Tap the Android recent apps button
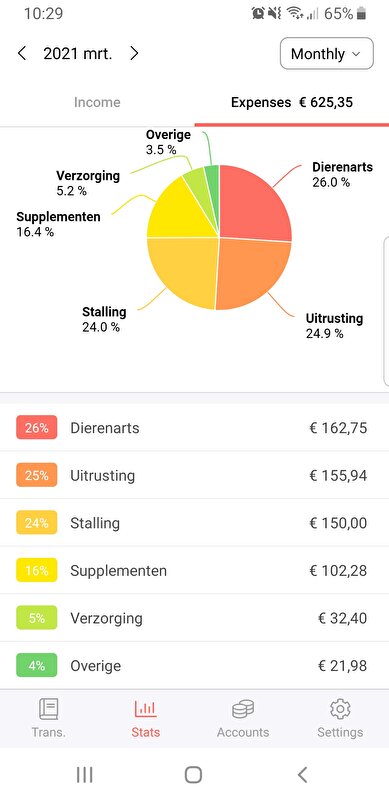Image resolution: width=389 pixels, height=800 pixels. [85, 774]
